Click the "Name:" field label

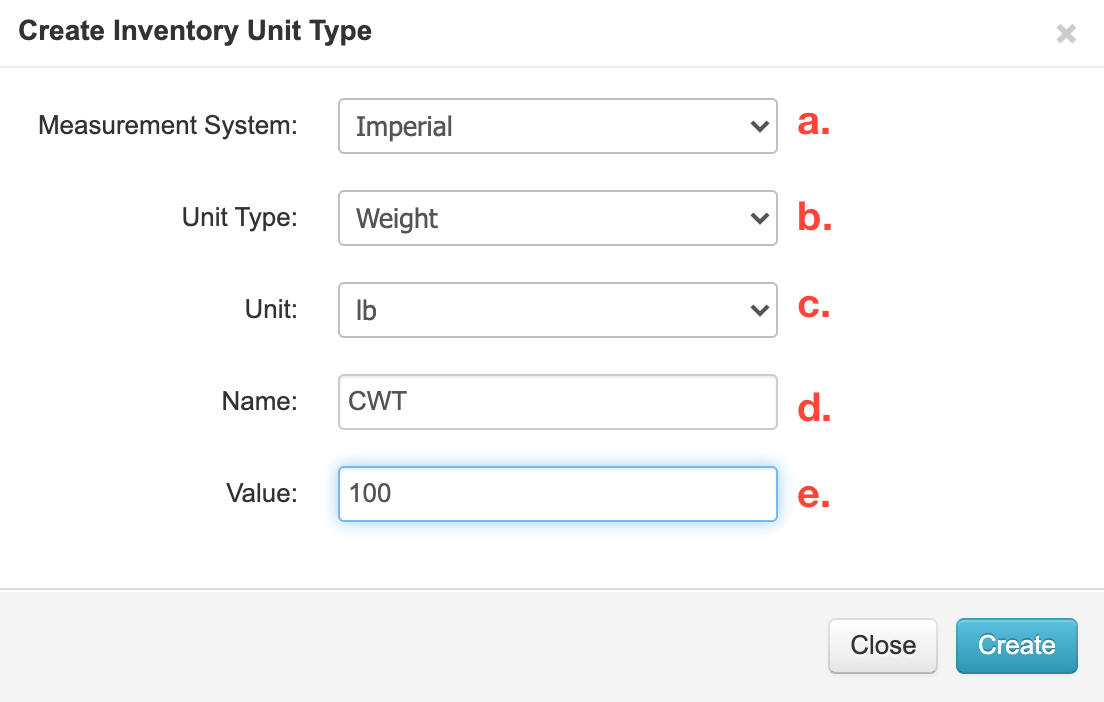click(x=260, y=401)
